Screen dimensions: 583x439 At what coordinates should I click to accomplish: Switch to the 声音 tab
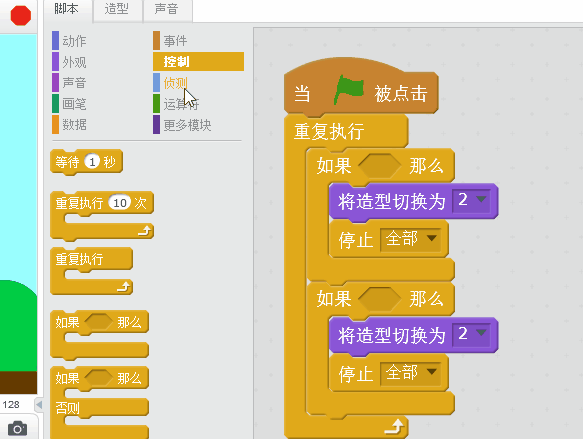[x=167, y=9]
